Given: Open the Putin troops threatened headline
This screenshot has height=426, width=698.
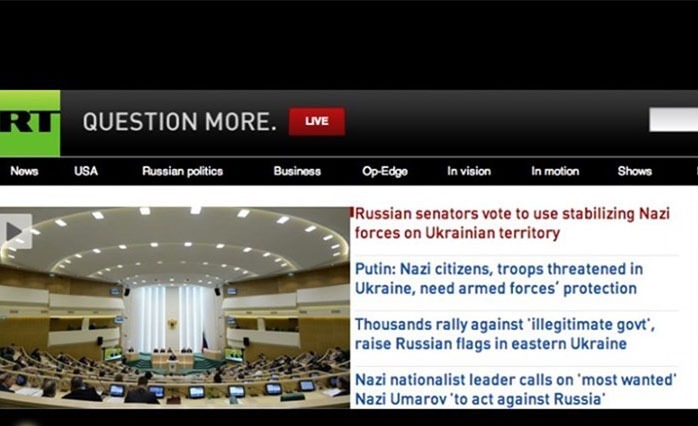Looking at the screenshot, I should (499, 279).
